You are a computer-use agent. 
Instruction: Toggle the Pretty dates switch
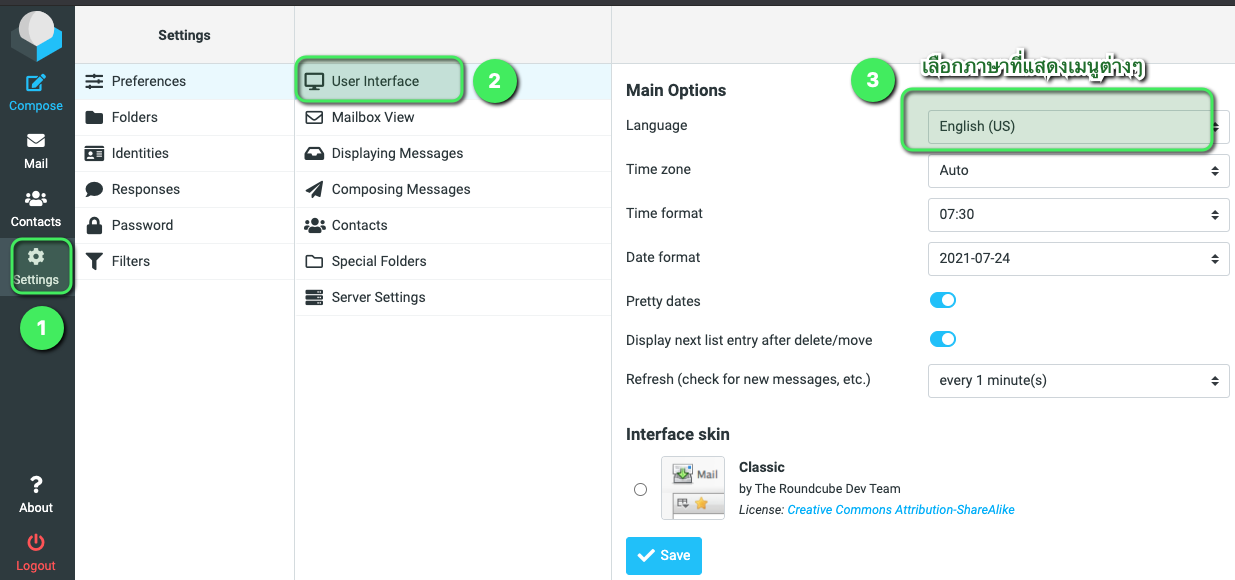(943, 301)
